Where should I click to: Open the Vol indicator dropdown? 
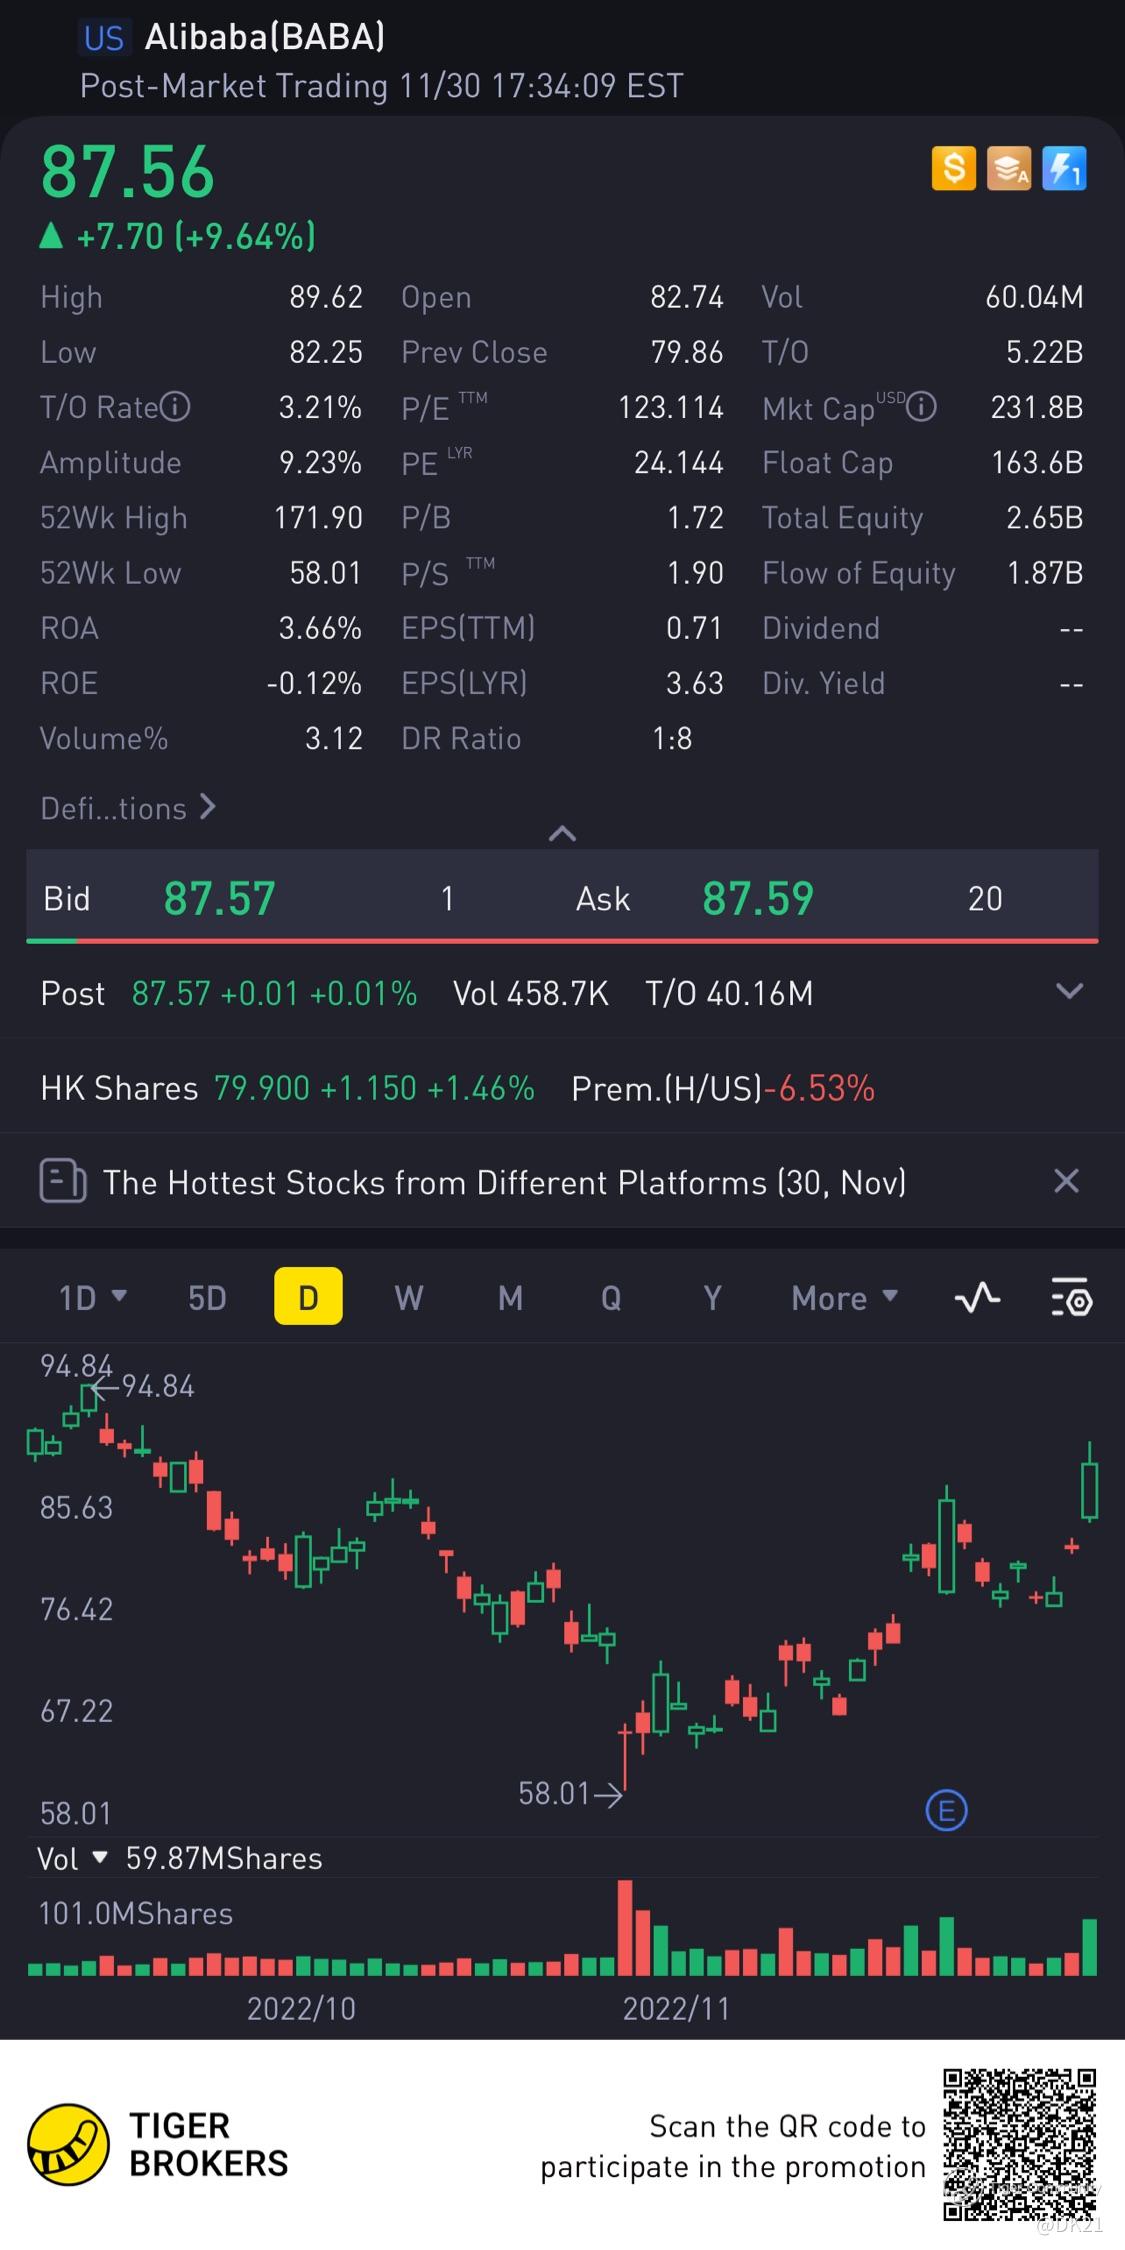click(x=72, y=1858)
